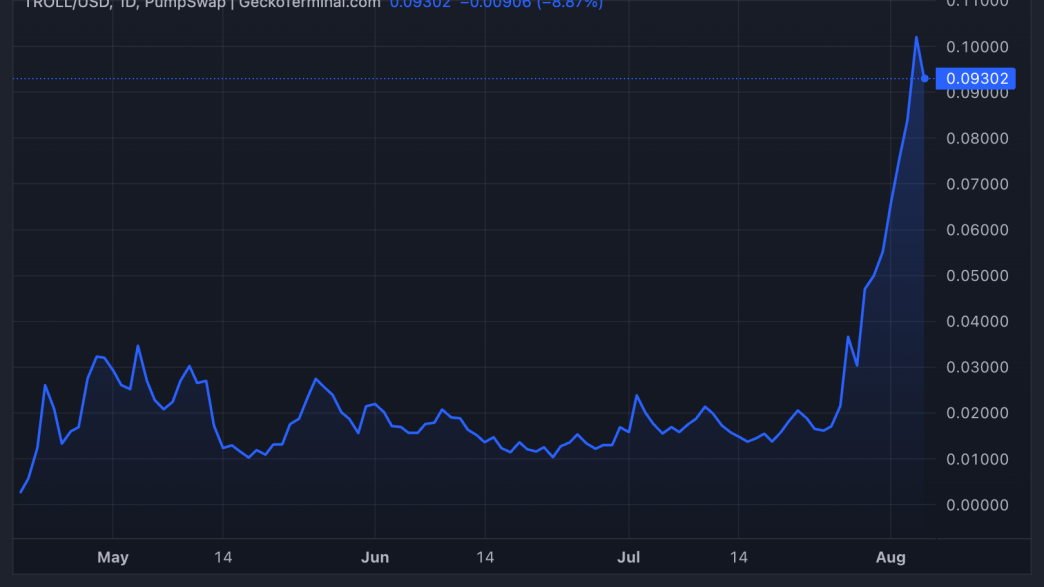Click the 14 tick between May and Jun
Screen dimensions: 1044x587
coord(222,557)
